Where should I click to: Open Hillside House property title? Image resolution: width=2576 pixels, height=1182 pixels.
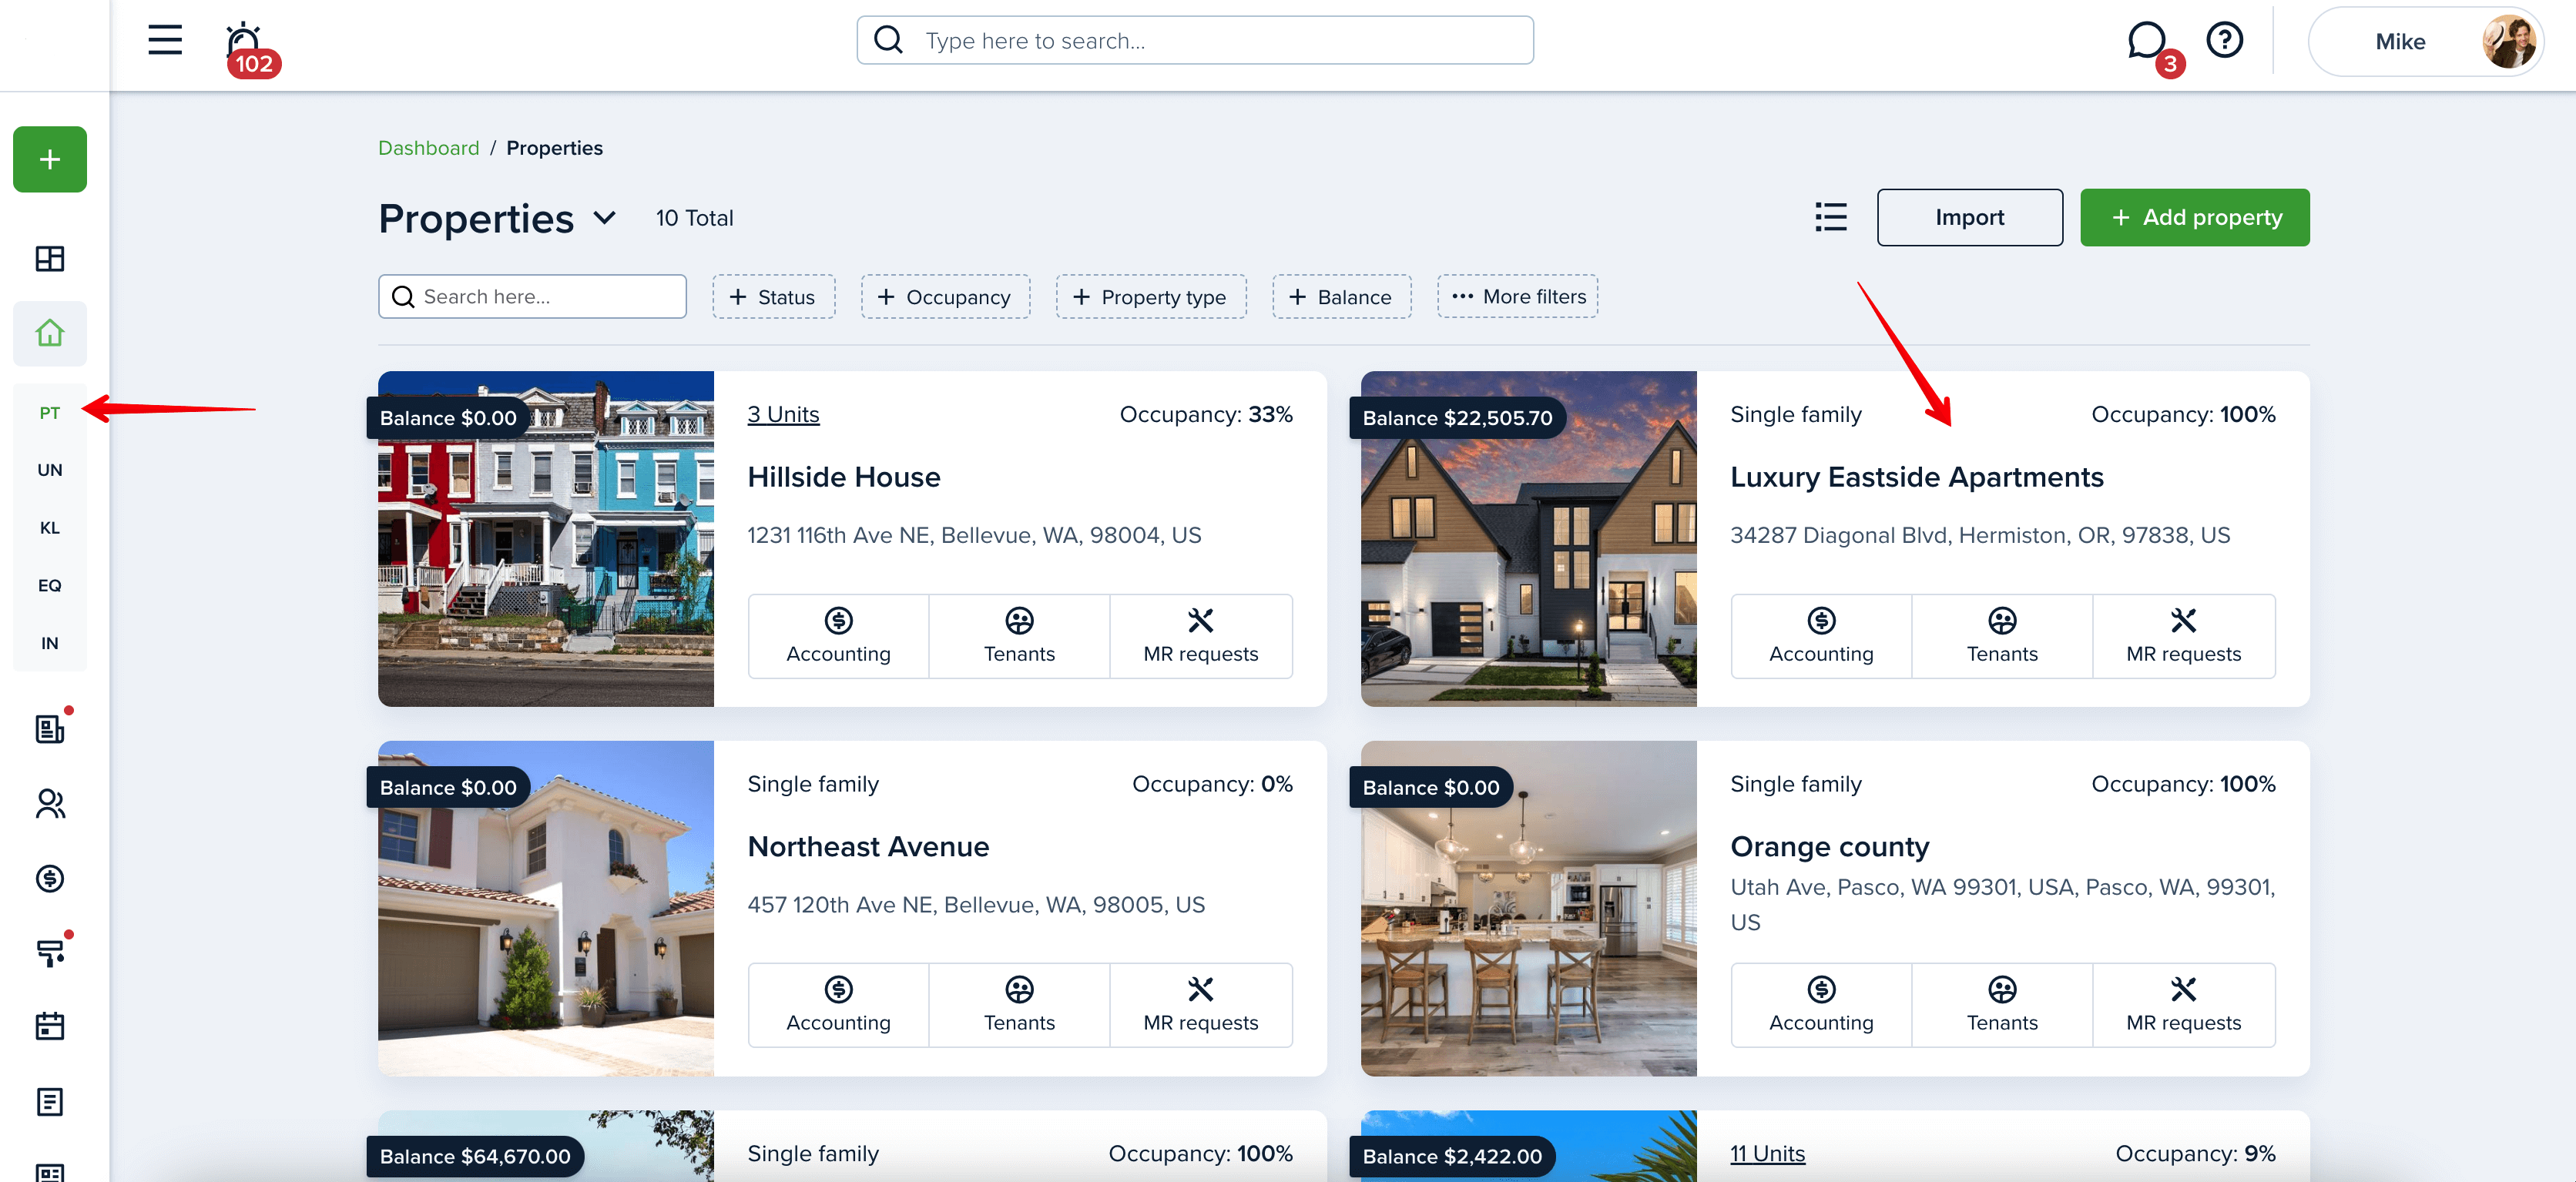[843, 477]
